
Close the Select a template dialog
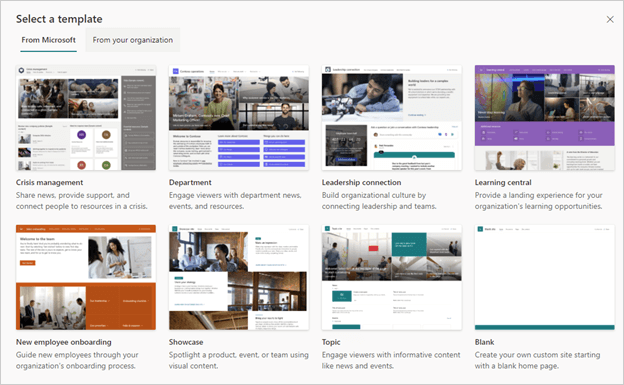[610, 19]
